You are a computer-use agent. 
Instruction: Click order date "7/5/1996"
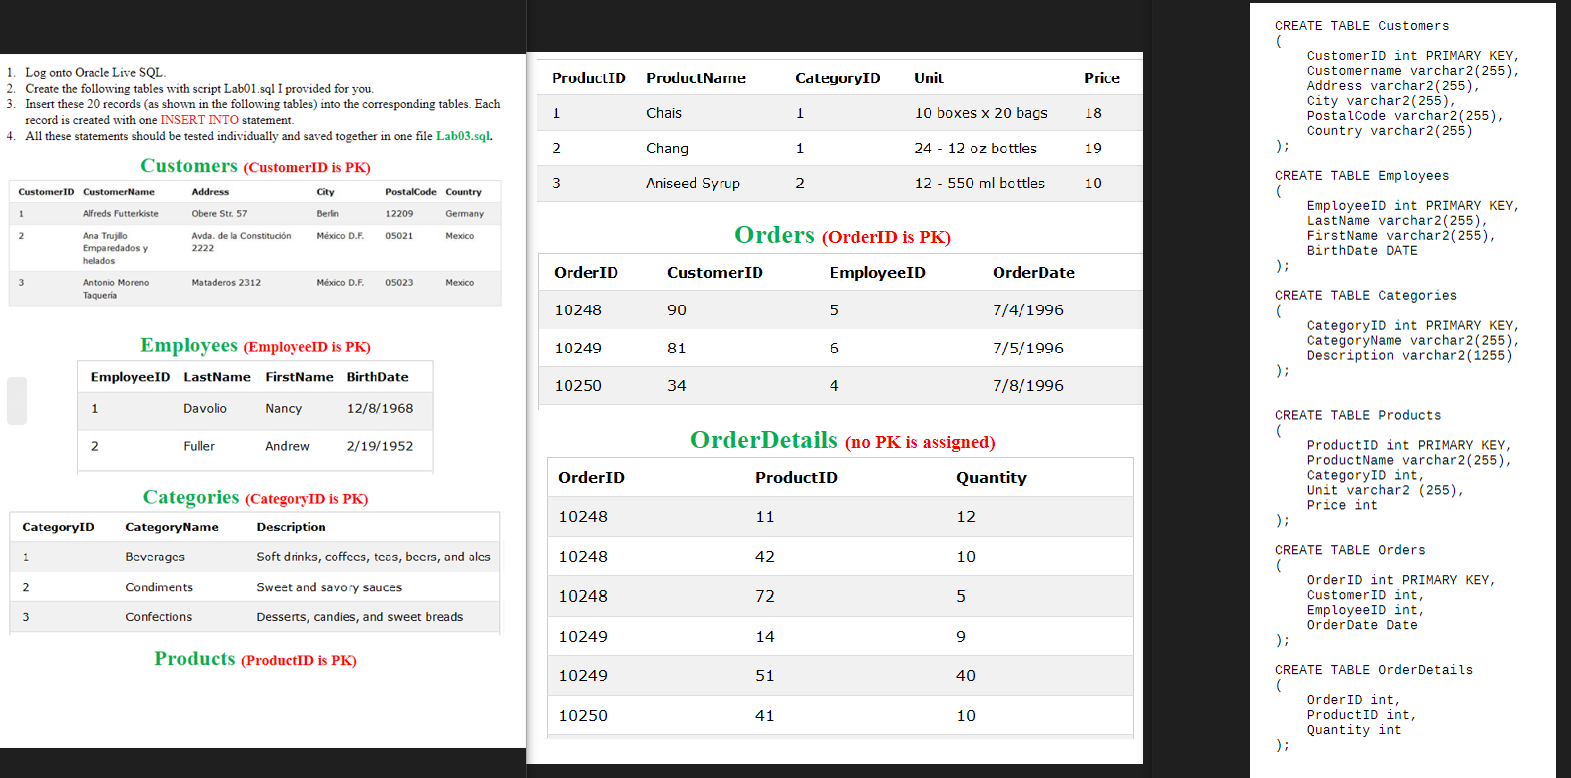click(1028, 348)
